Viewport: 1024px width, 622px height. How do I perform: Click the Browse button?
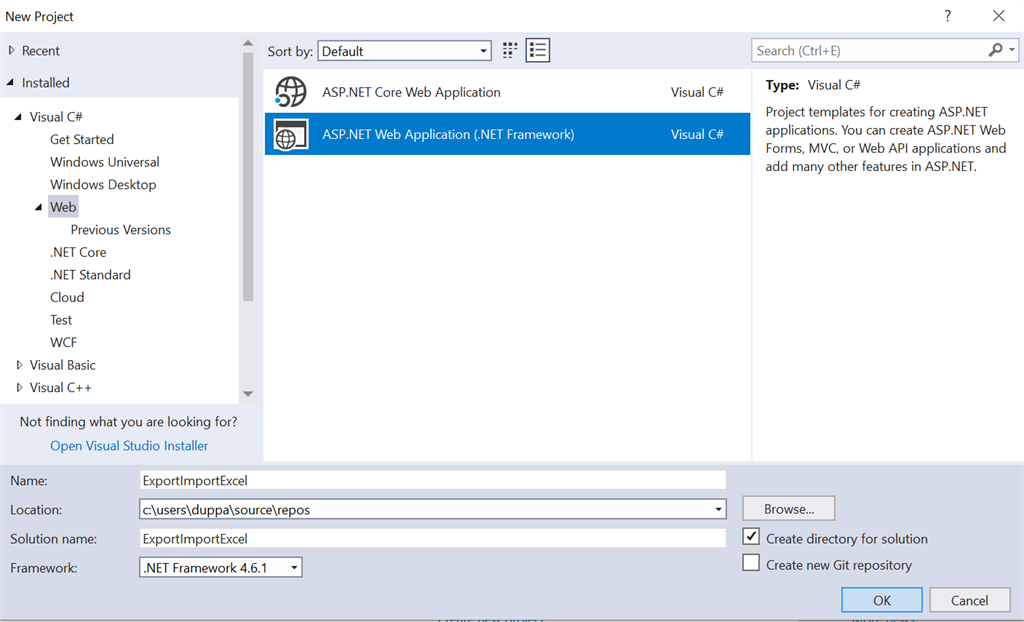(788, 508)
